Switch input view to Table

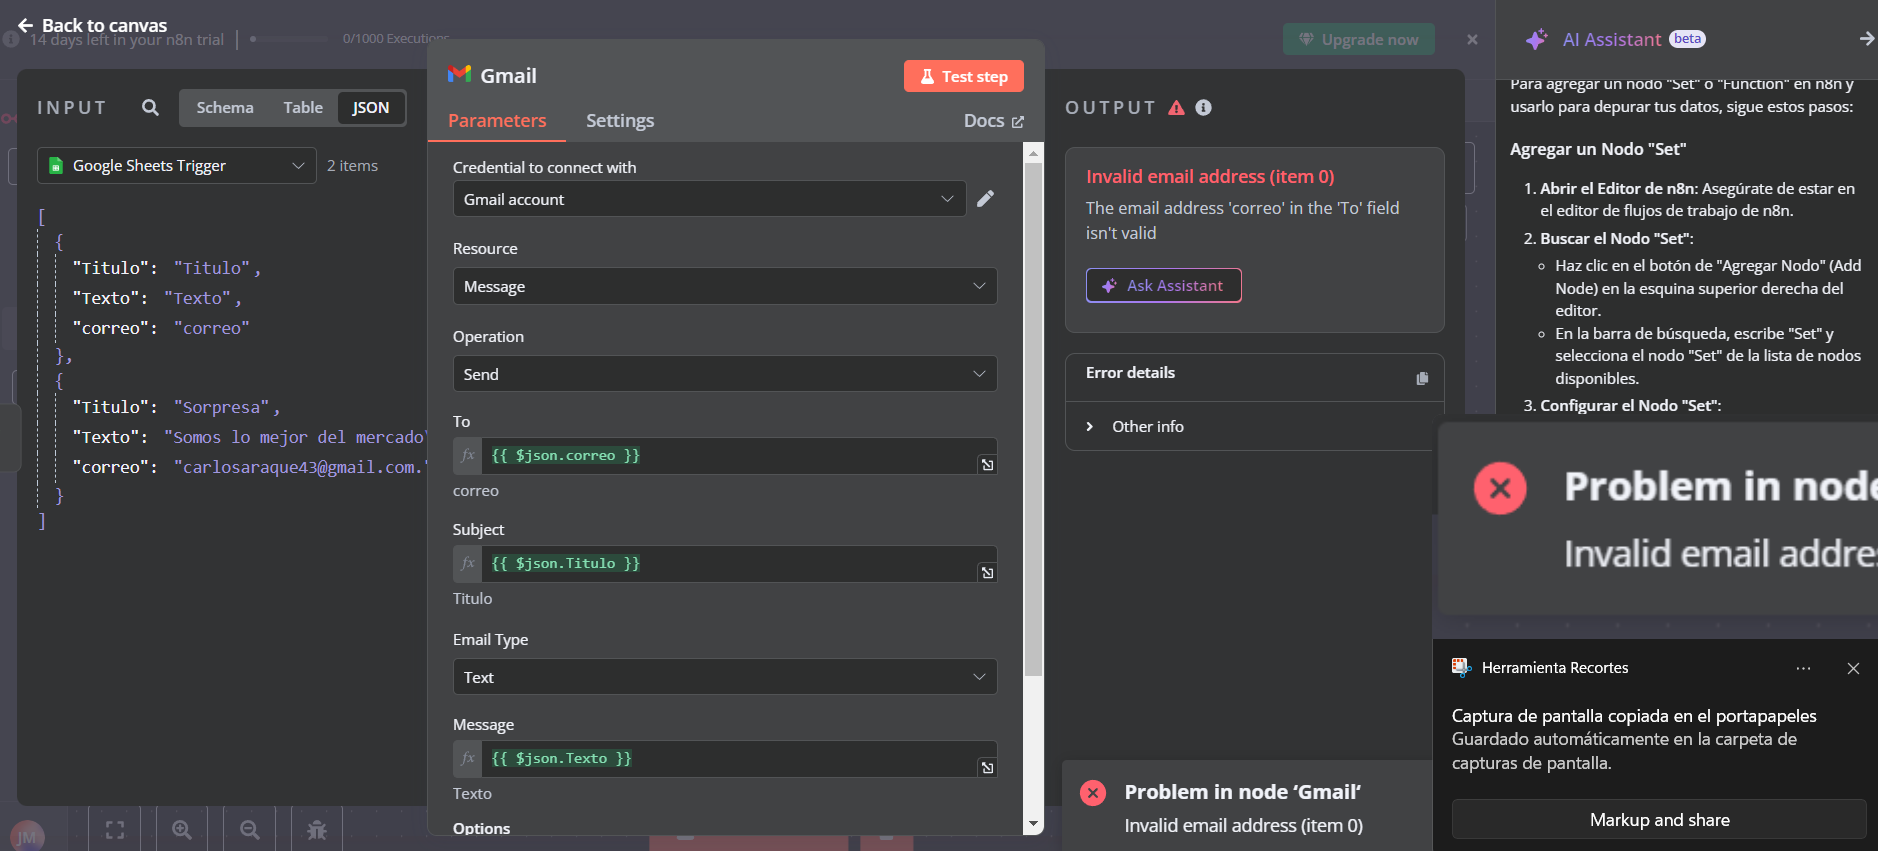tap(303, 107)
